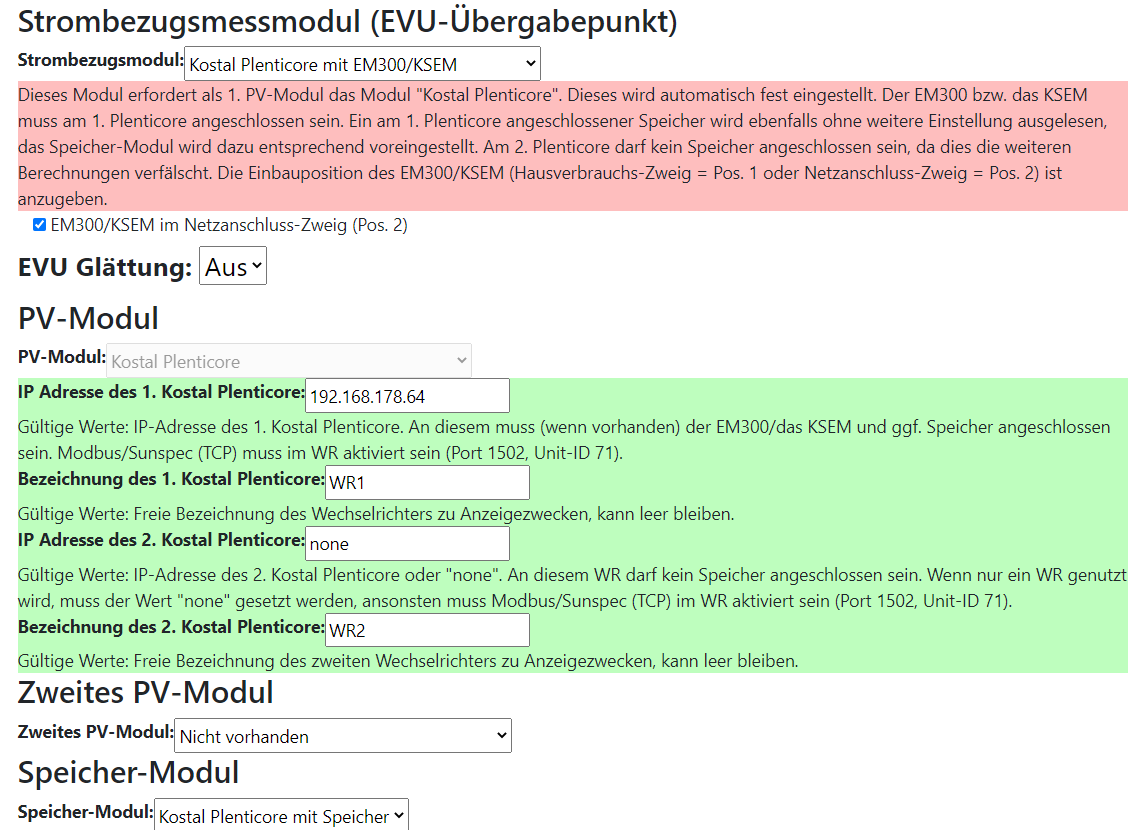Screen dimensions: 1130x830
Task: Click hint text 'IP-Adresse des 2. Kostal Plenticore oder "none"'
Action: 572,587
